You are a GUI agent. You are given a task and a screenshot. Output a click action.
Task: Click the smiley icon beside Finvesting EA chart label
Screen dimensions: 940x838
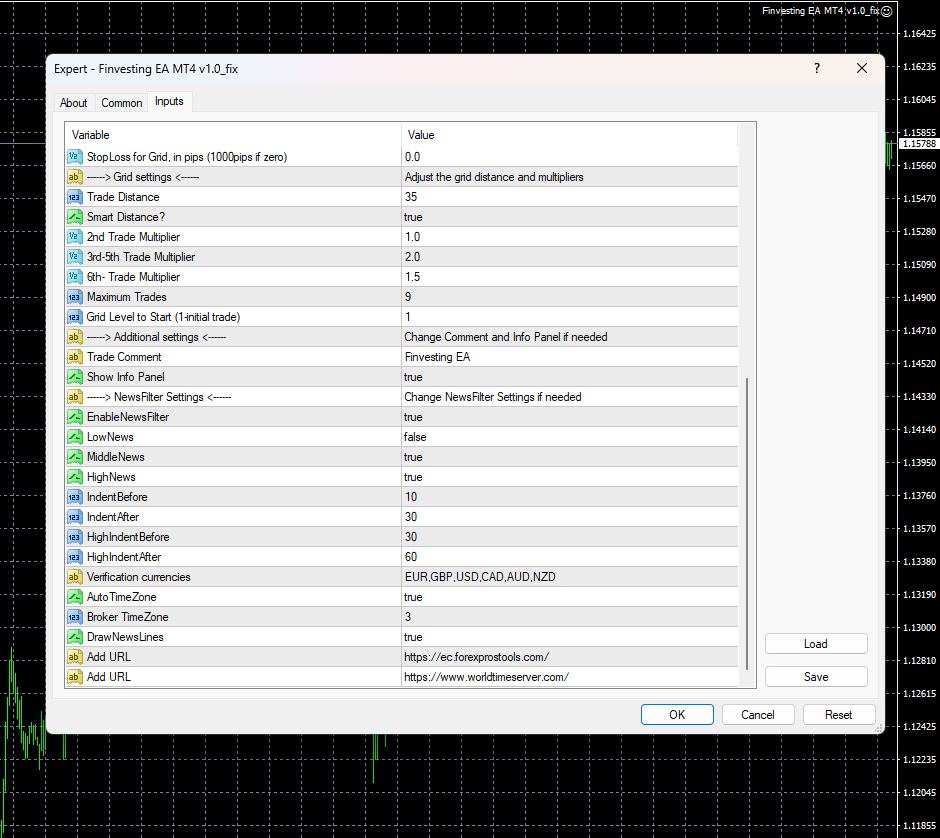pos(887,11)
